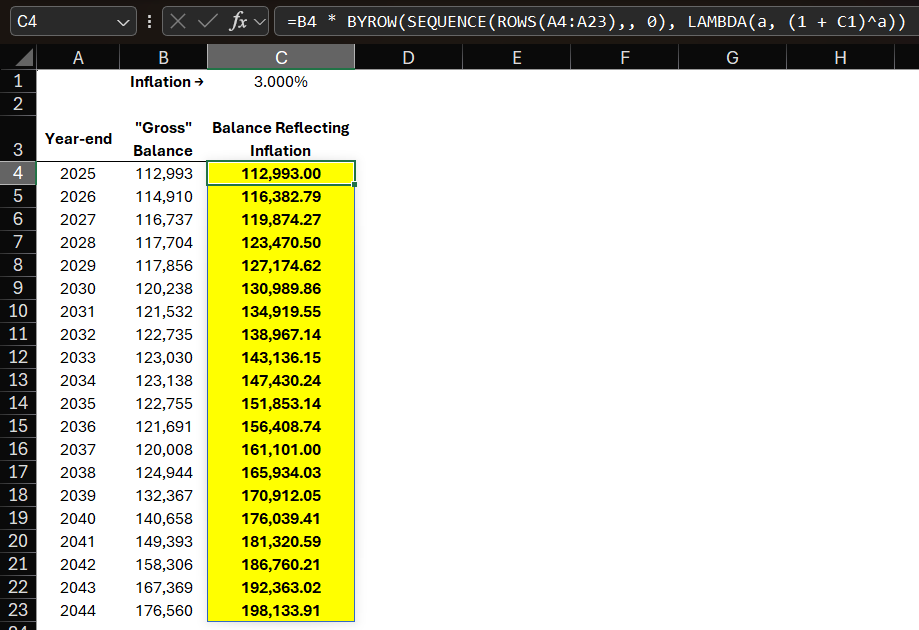The width and height of the screenshot is (919, 630).
Task: Click inside the formula bar text
Action: point(596,22)
